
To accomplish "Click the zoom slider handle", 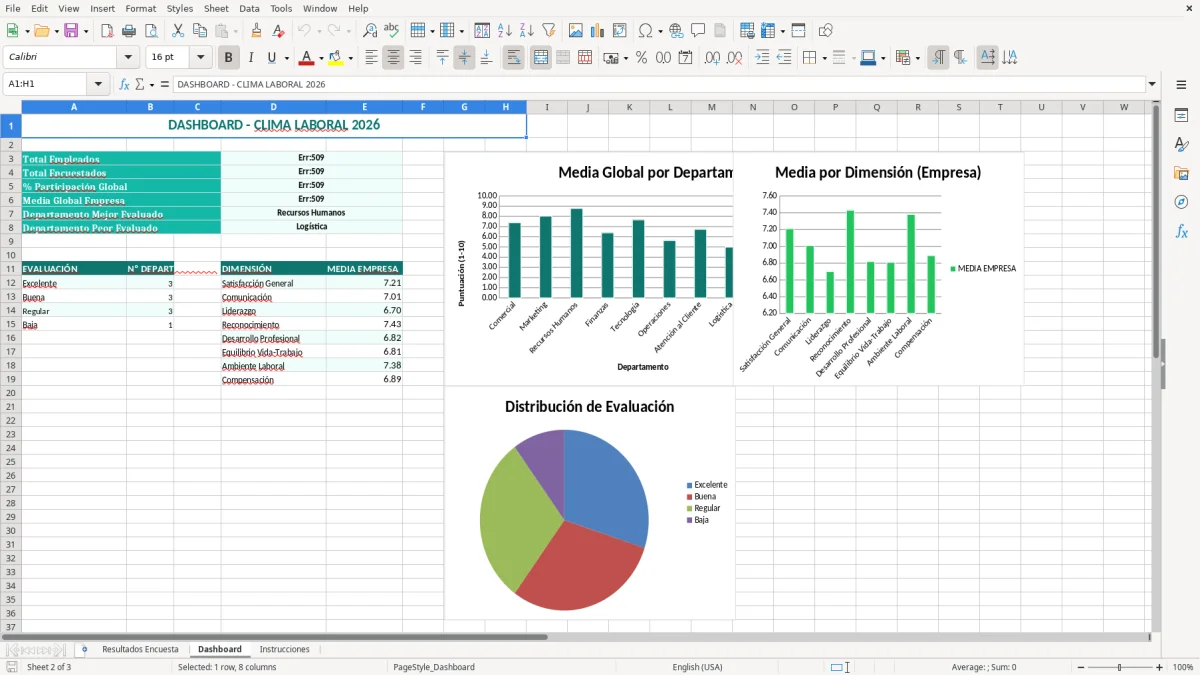I will pos(1119,667).
